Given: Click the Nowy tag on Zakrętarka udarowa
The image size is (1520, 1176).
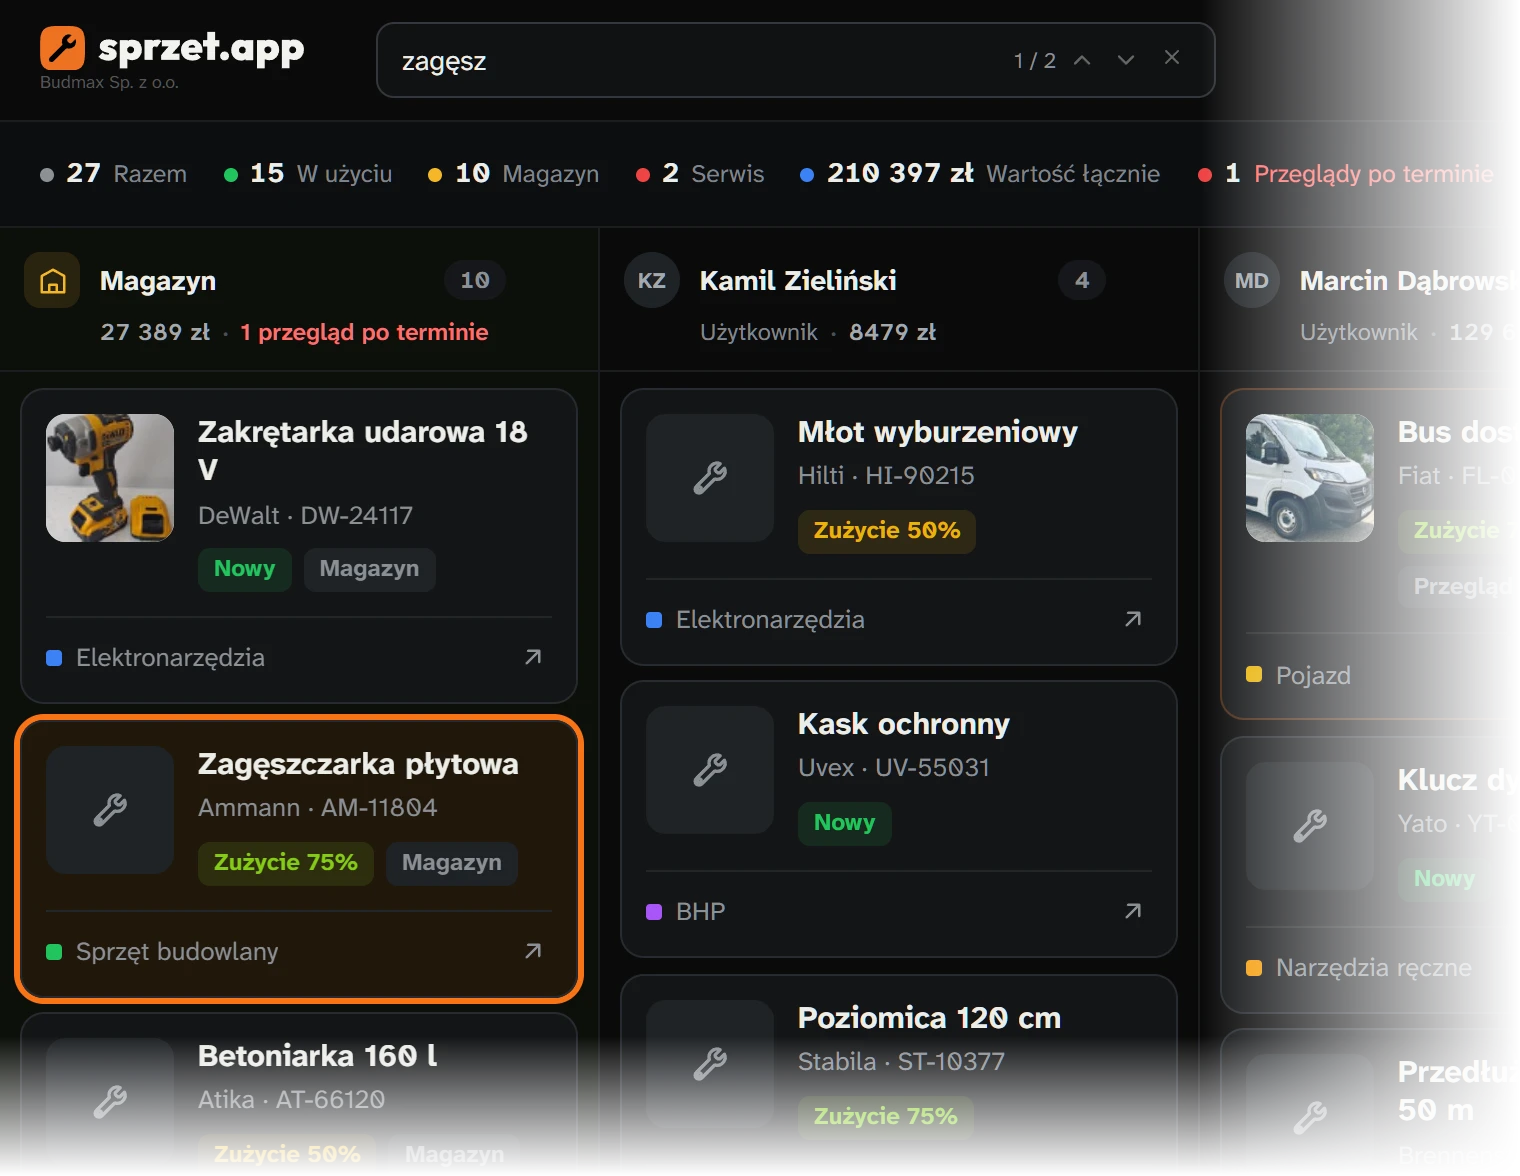Looking at the screenshot, I should tap(245, 569).
